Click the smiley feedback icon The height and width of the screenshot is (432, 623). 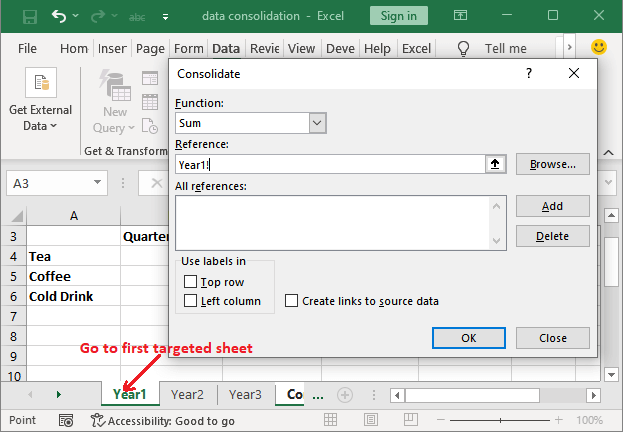tap(599, 47)
